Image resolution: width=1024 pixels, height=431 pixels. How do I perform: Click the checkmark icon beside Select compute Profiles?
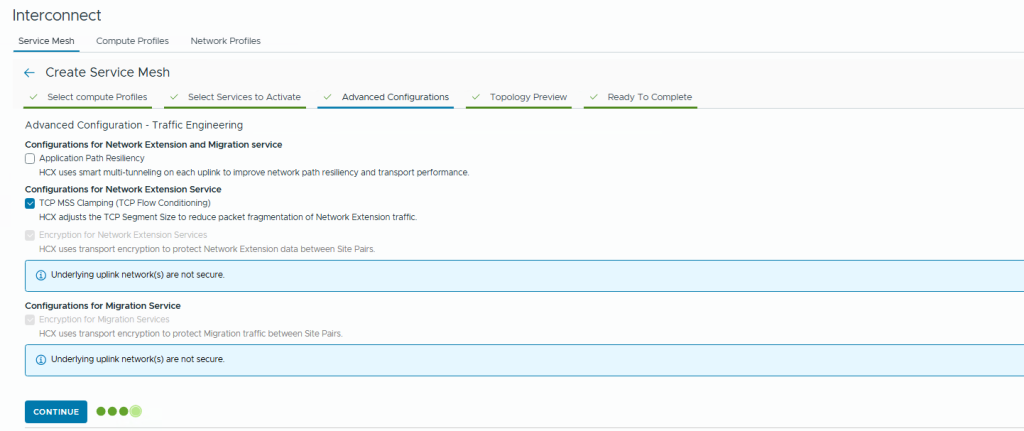(33, 97)
